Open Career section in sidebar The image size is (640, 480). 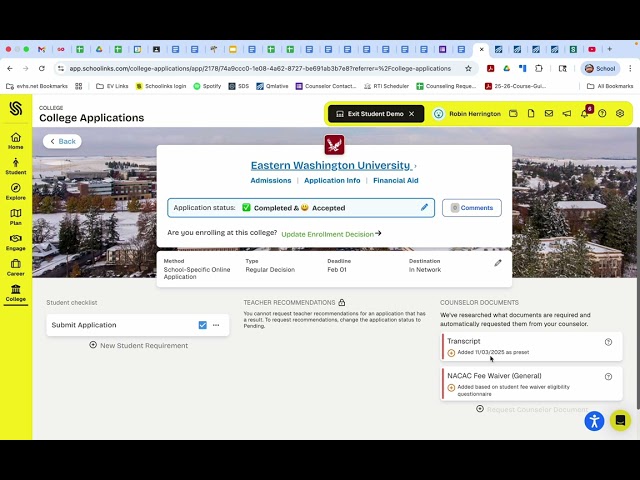pos(16,268)
